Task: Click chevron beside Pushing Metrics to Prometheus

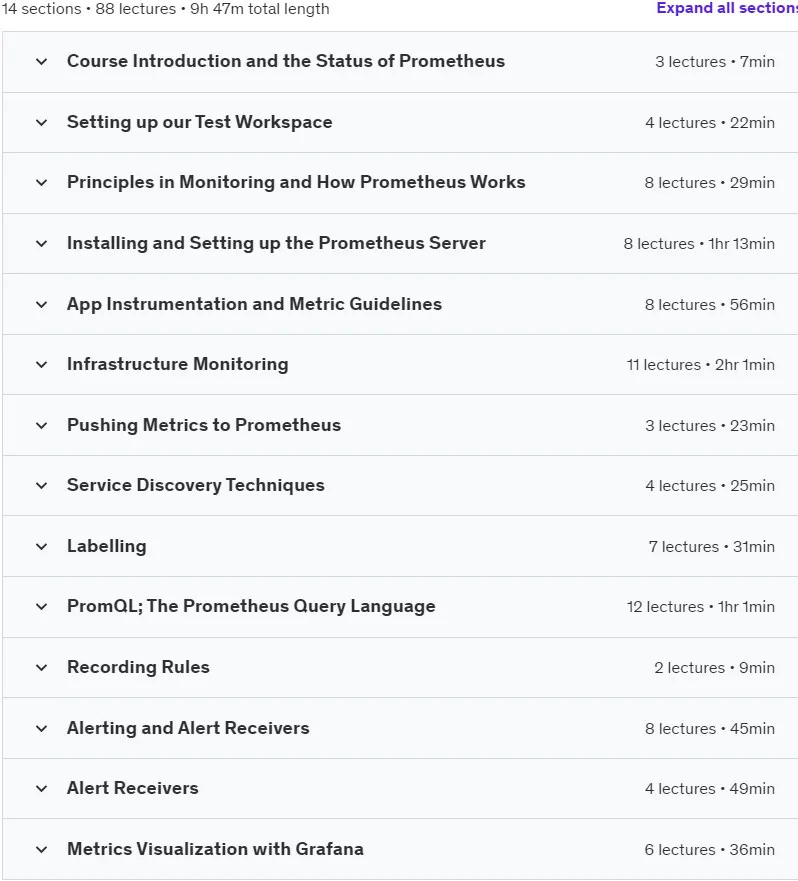Action: (42, 426)
